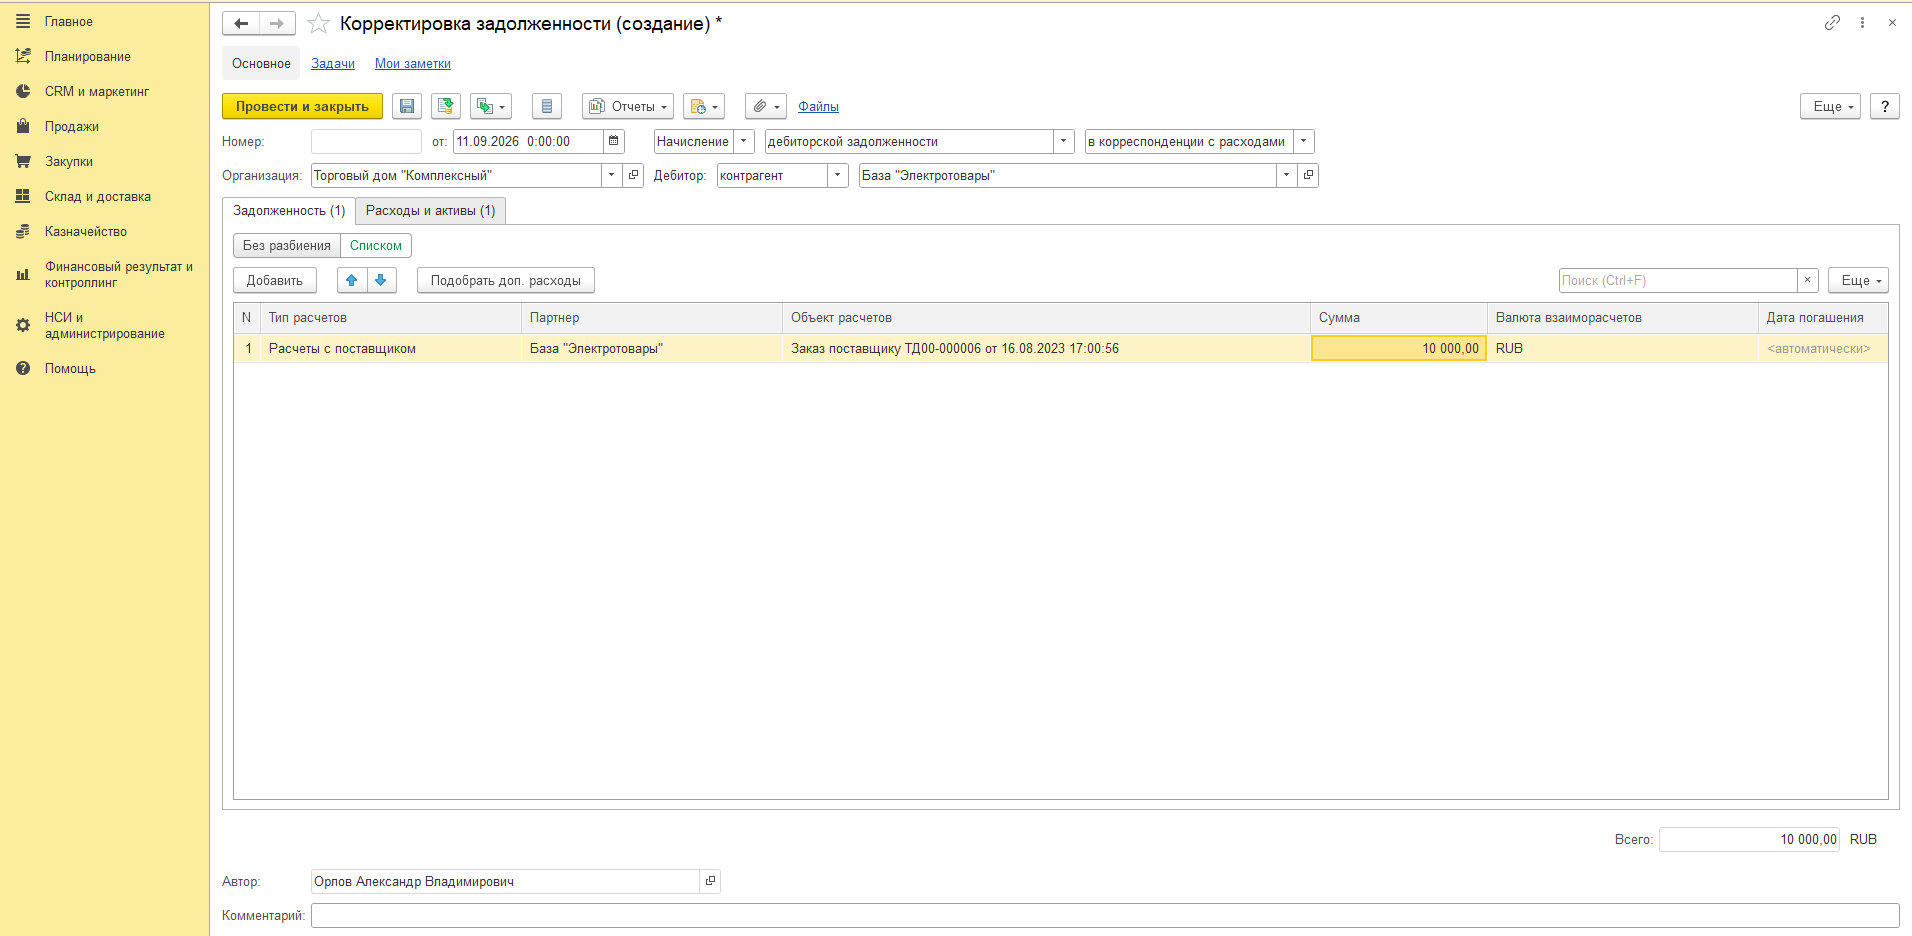
Task: Expand the Организация dropdown
Action: 612,175
